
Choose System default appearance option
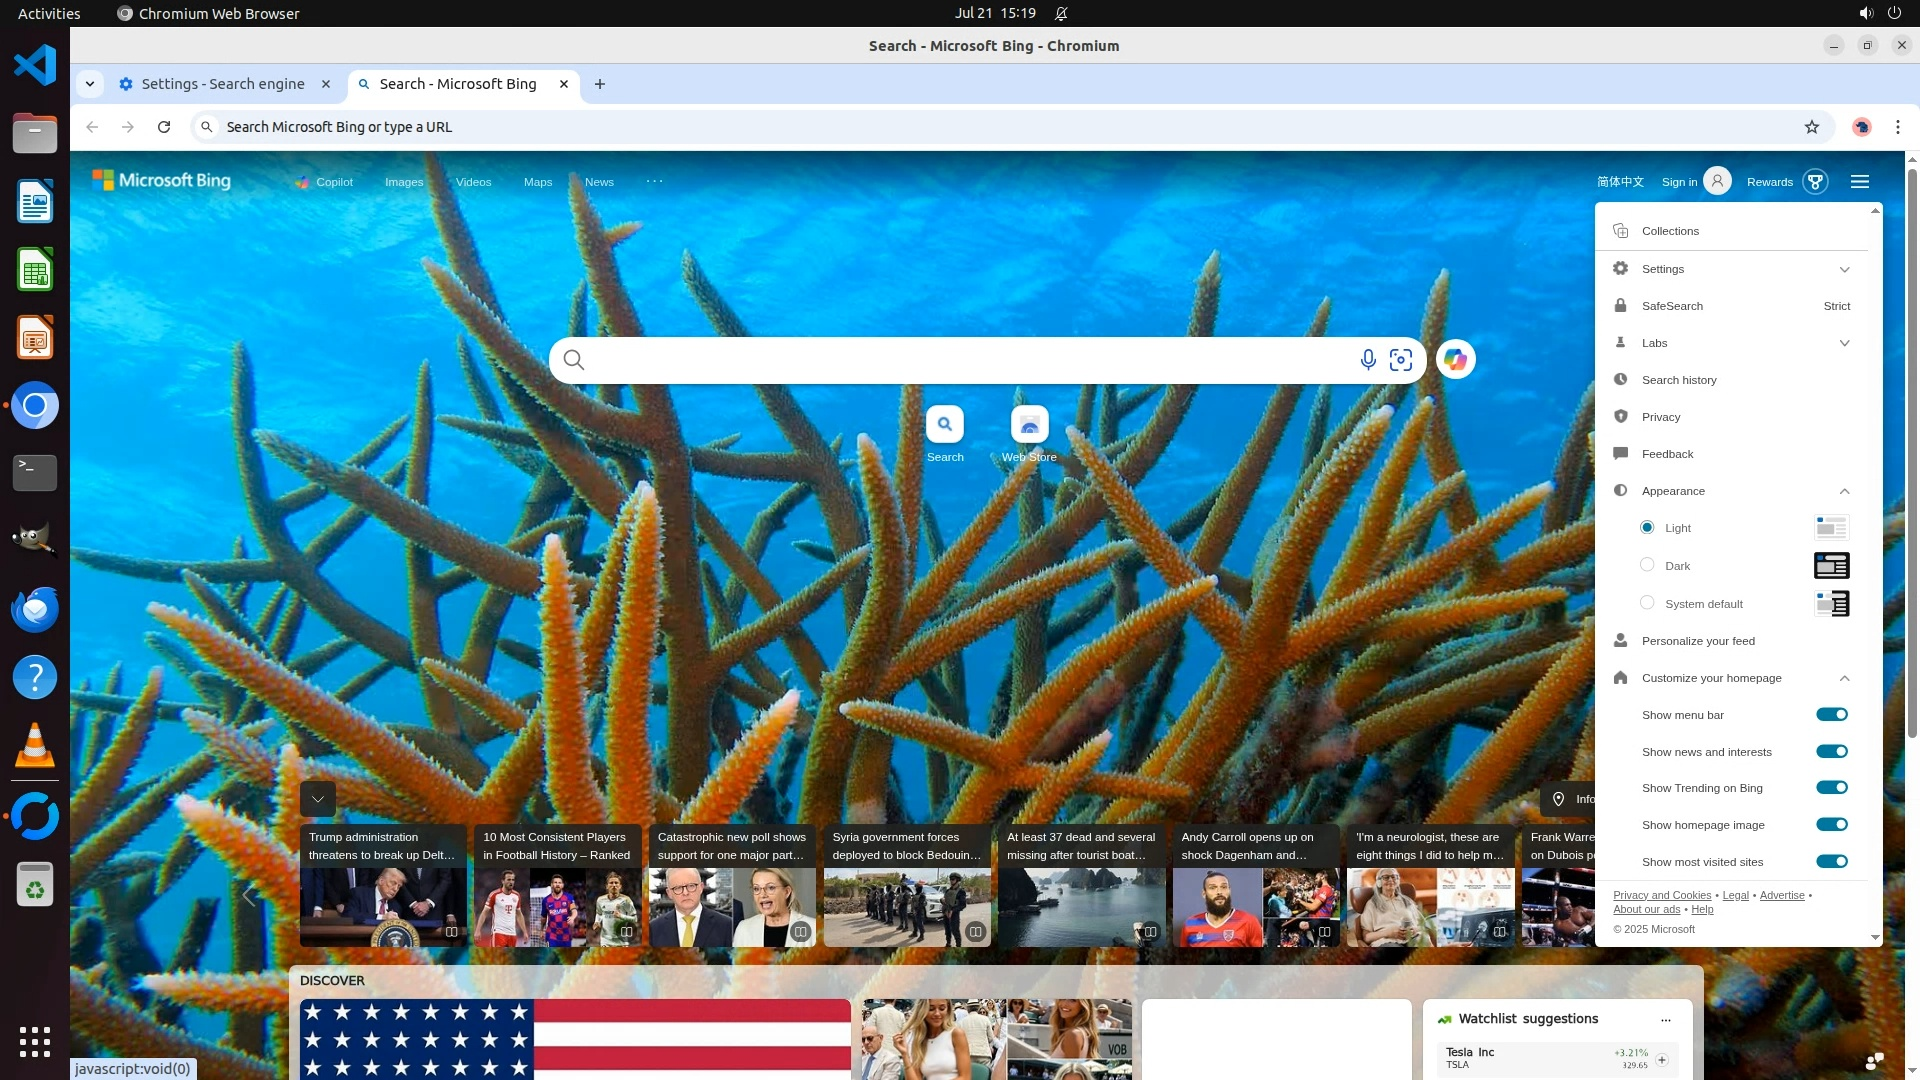(x=1647, y=603)
